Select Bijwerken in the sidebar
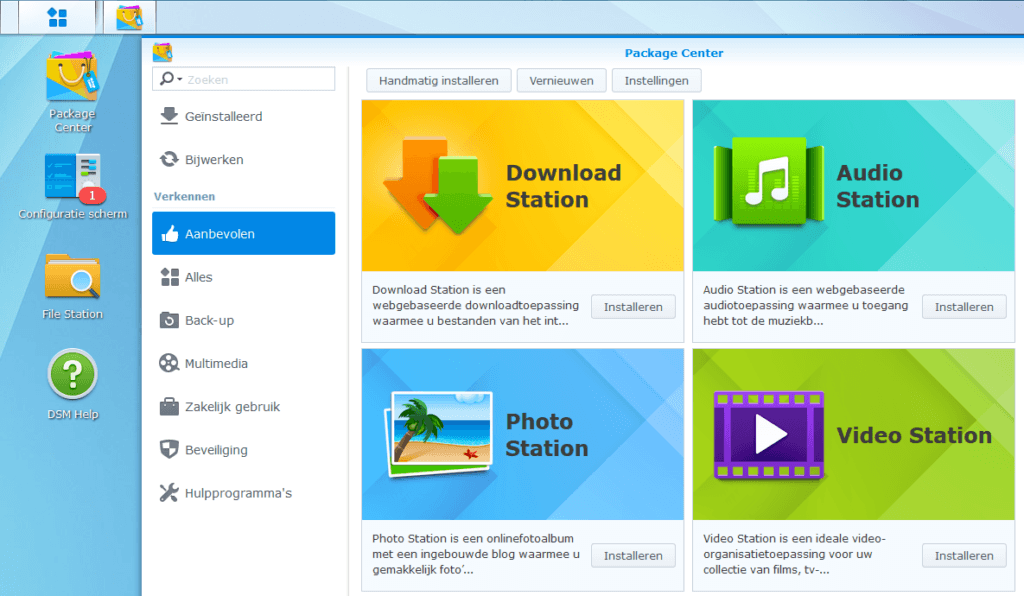Viewport: 1024px width, 596px height. click(x=244, y=159)
